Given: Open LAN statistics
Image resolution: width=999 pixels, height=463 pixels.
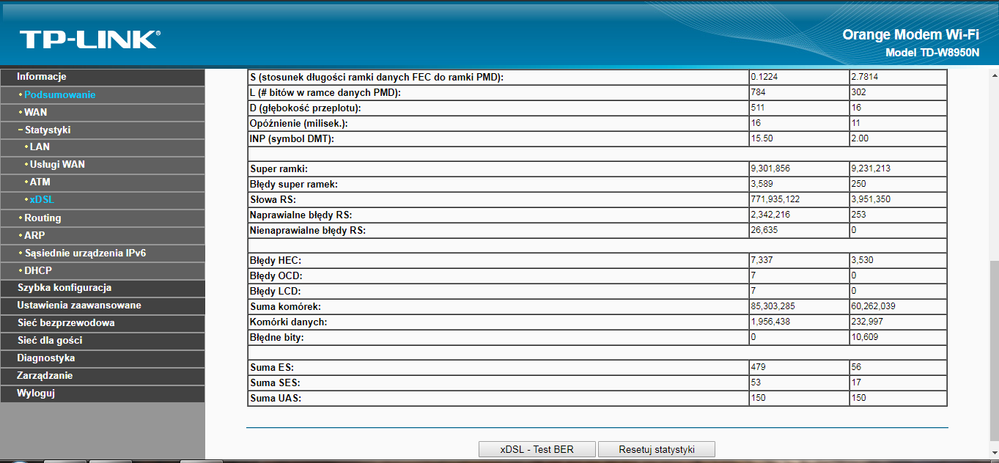Looking at the screenshot, I should pyautogui.click(x=40, y=147).
